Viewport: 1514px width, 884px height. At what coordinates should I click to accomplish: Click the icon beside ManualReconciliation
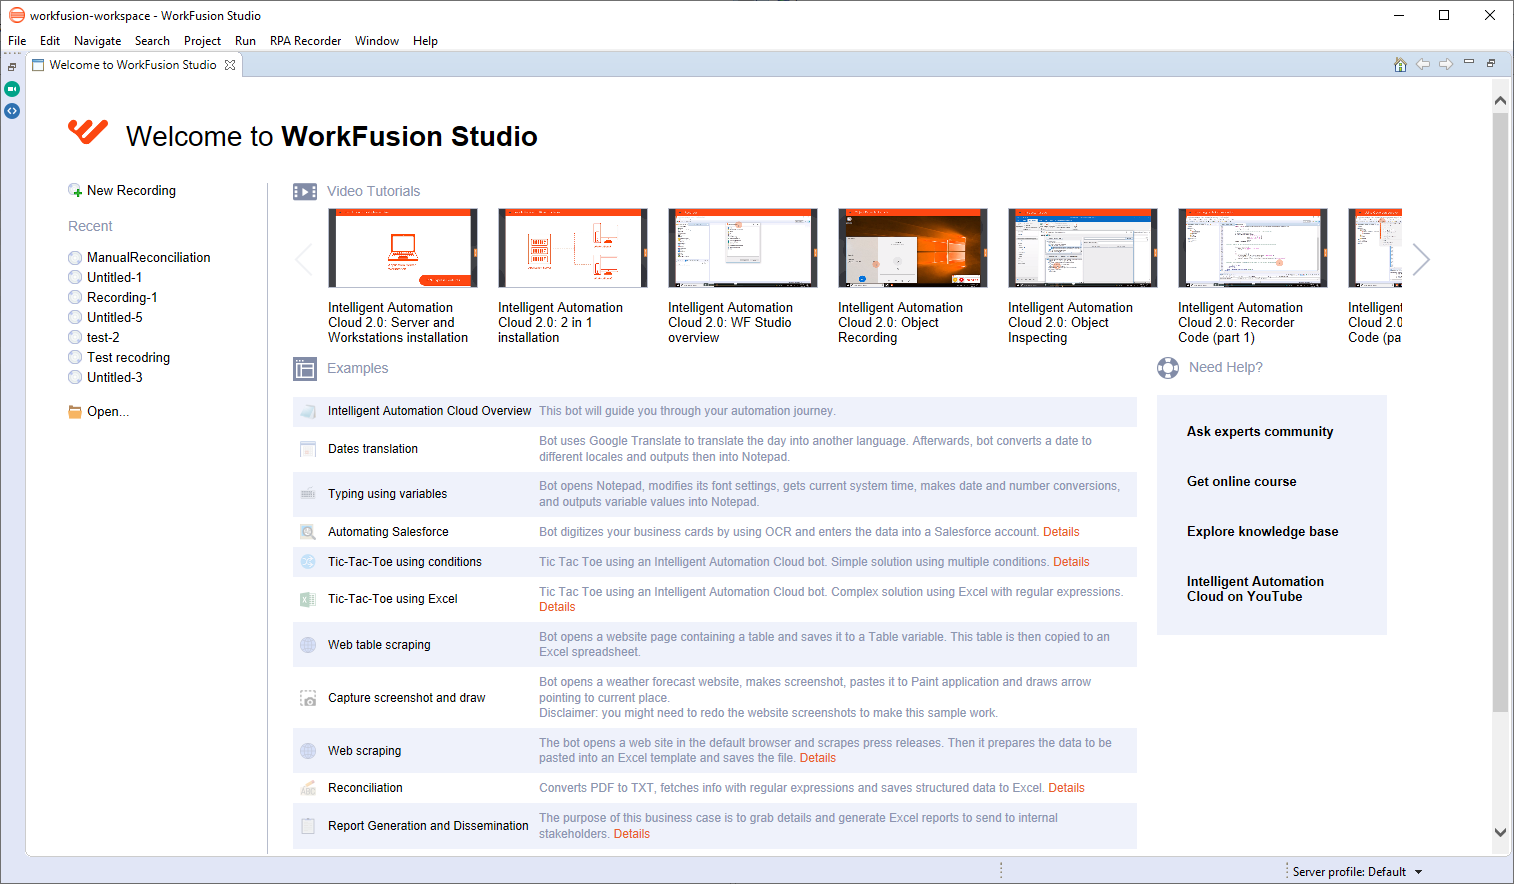75,258
